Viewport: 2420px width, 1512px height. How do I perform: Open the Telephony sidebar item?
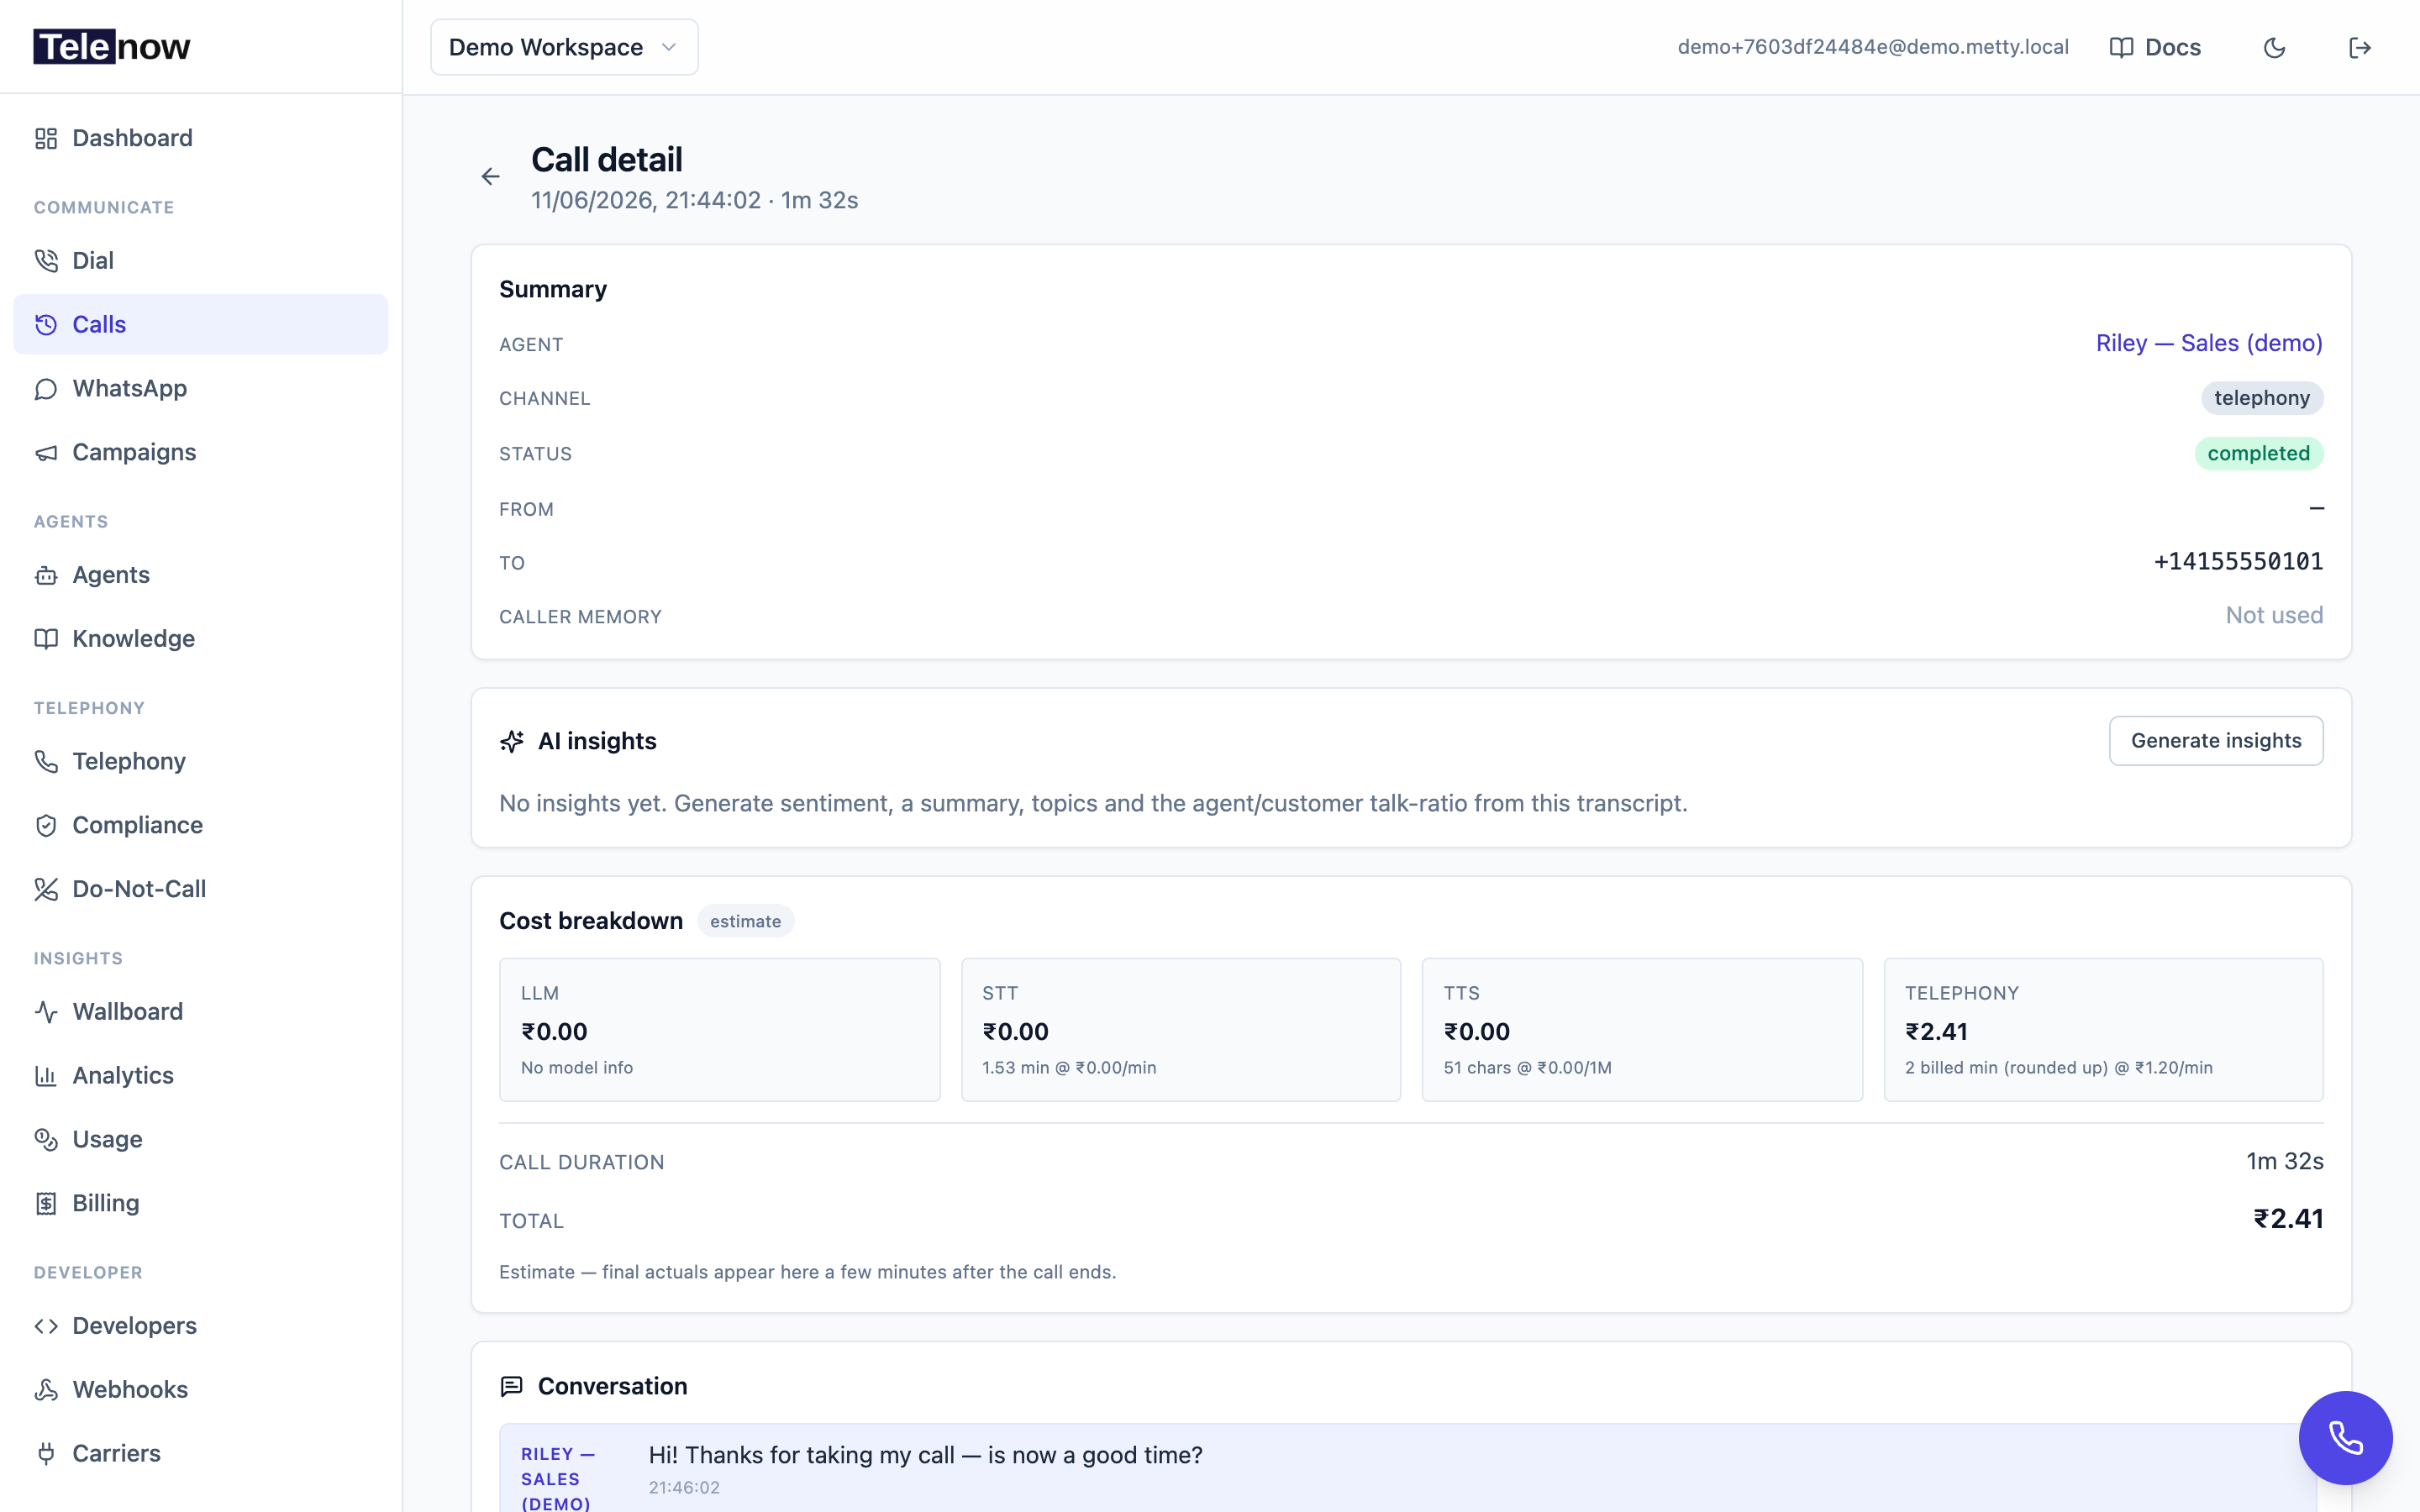[200, 762]
